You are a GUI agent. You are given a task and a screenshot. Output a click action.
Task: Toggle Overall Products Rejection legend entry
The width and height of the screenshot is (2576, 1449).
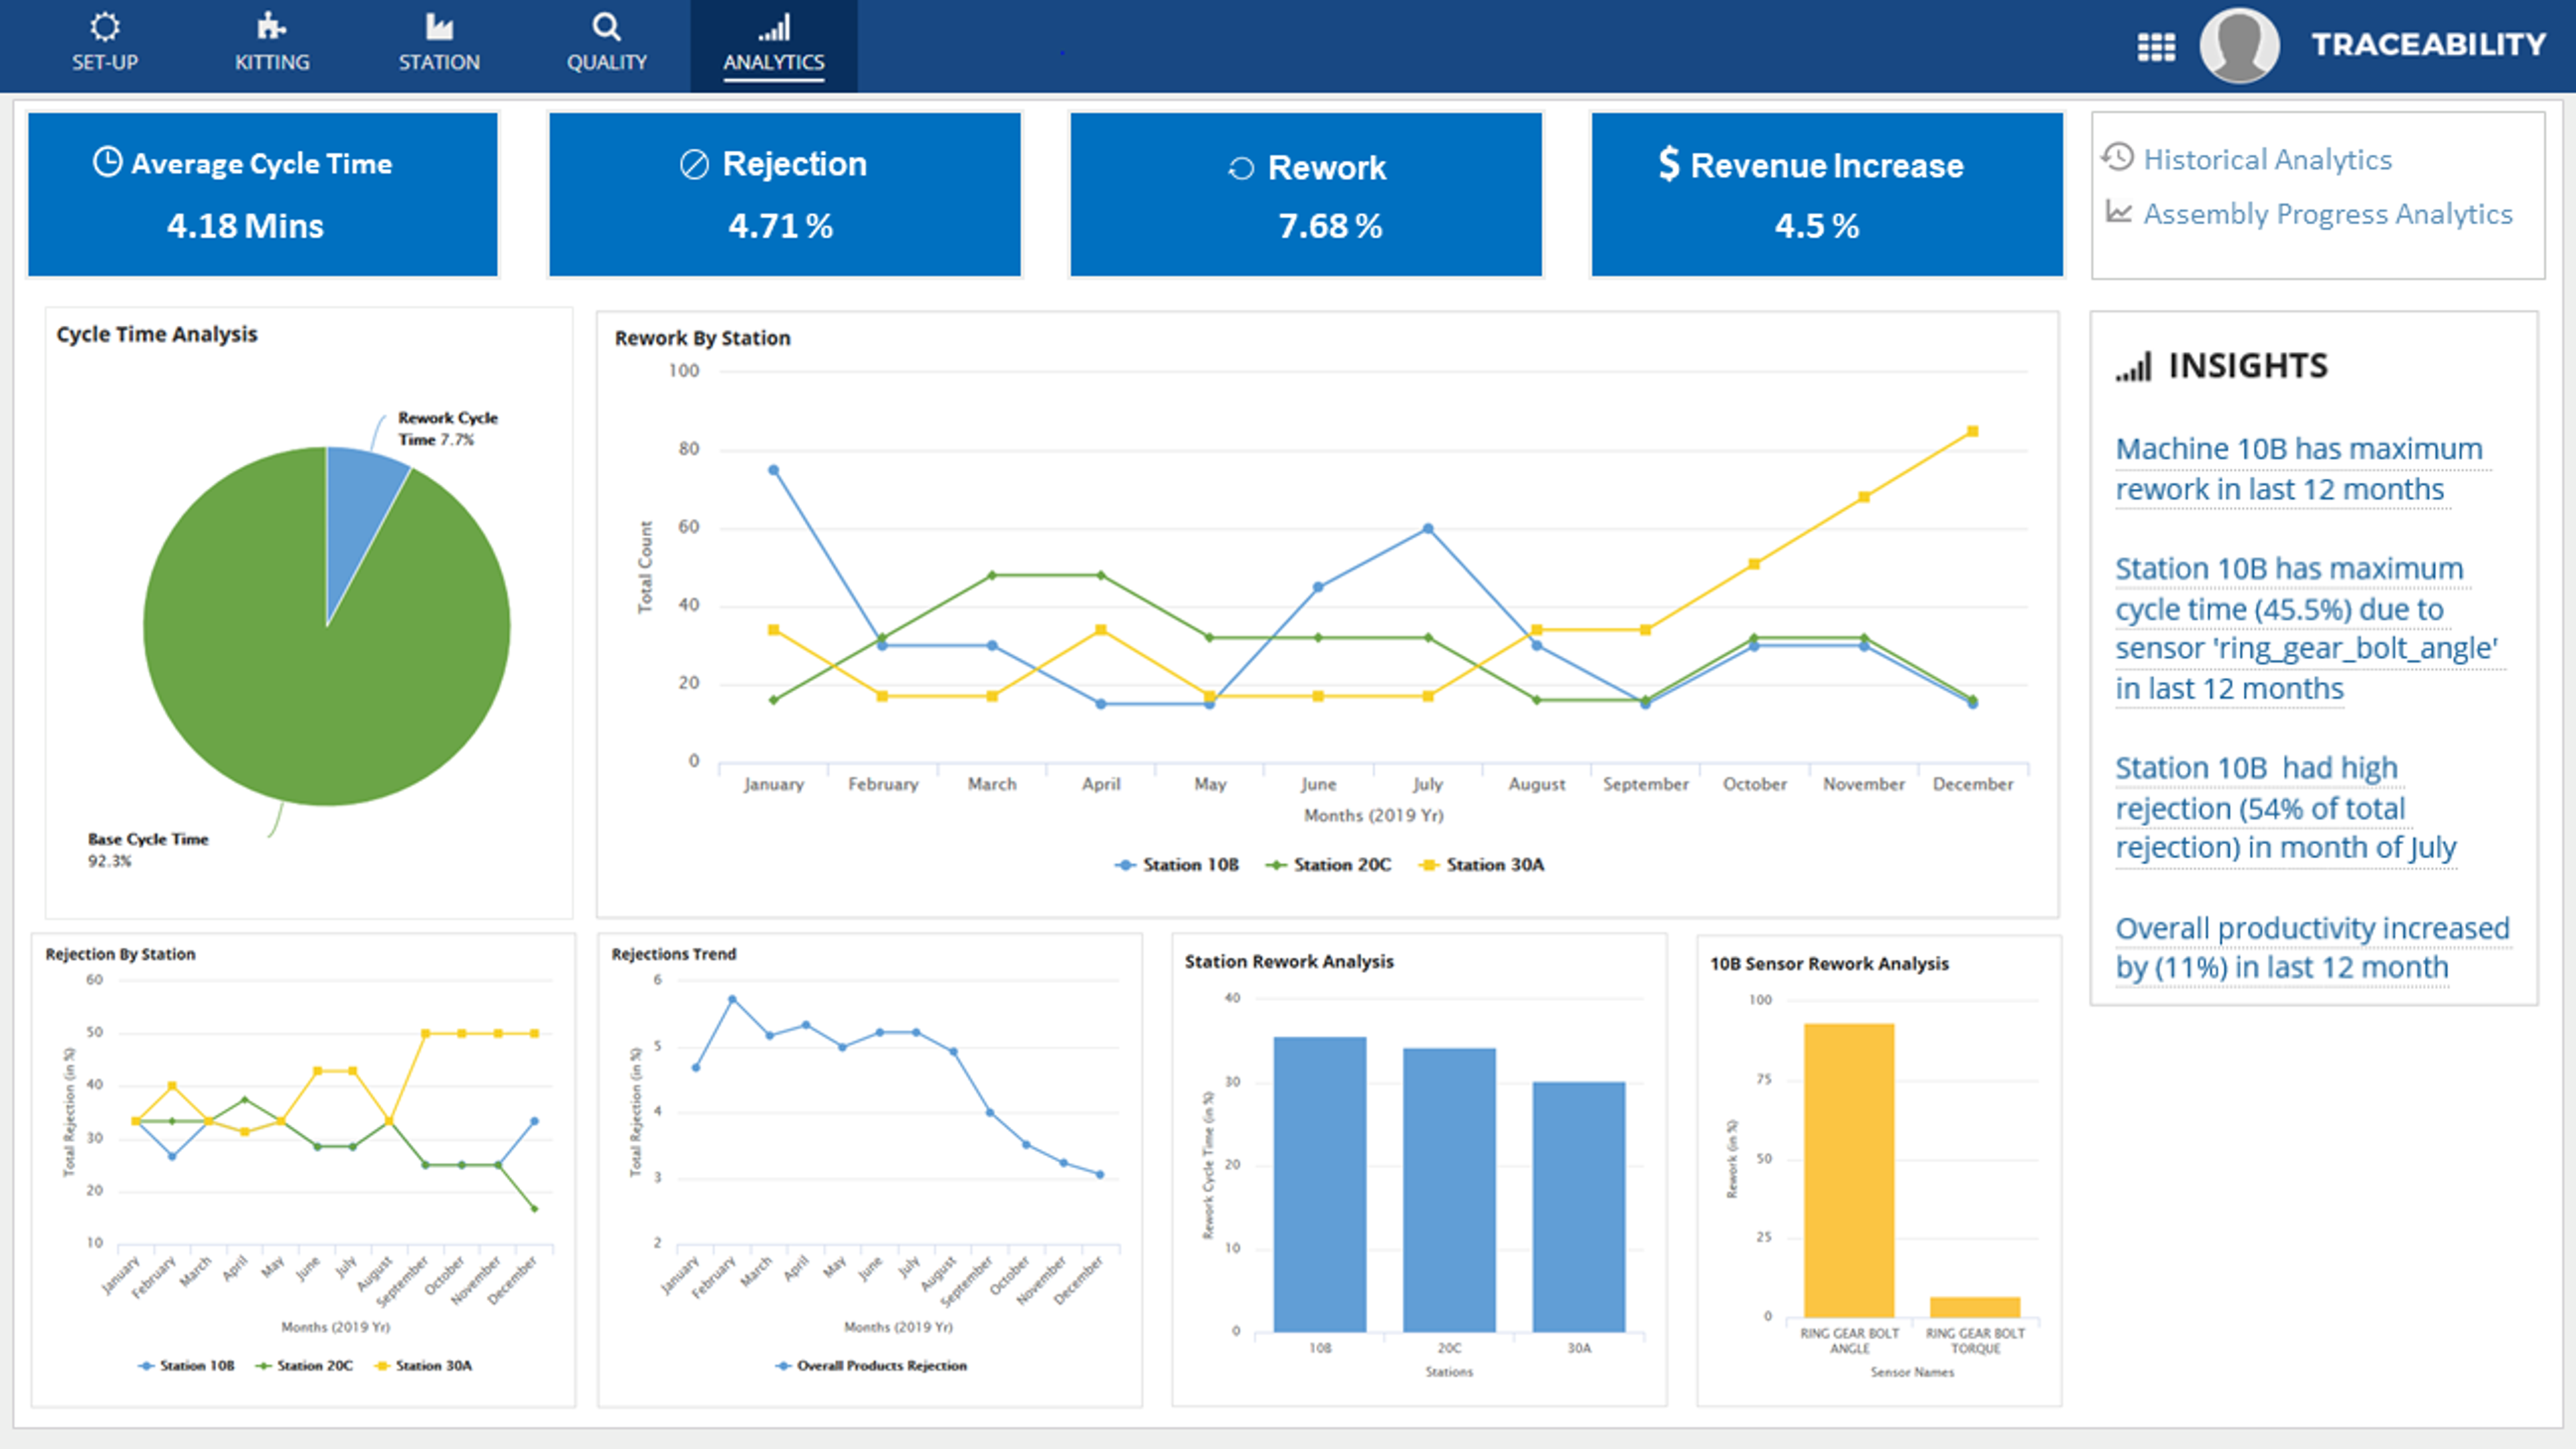click(871, 1366)
